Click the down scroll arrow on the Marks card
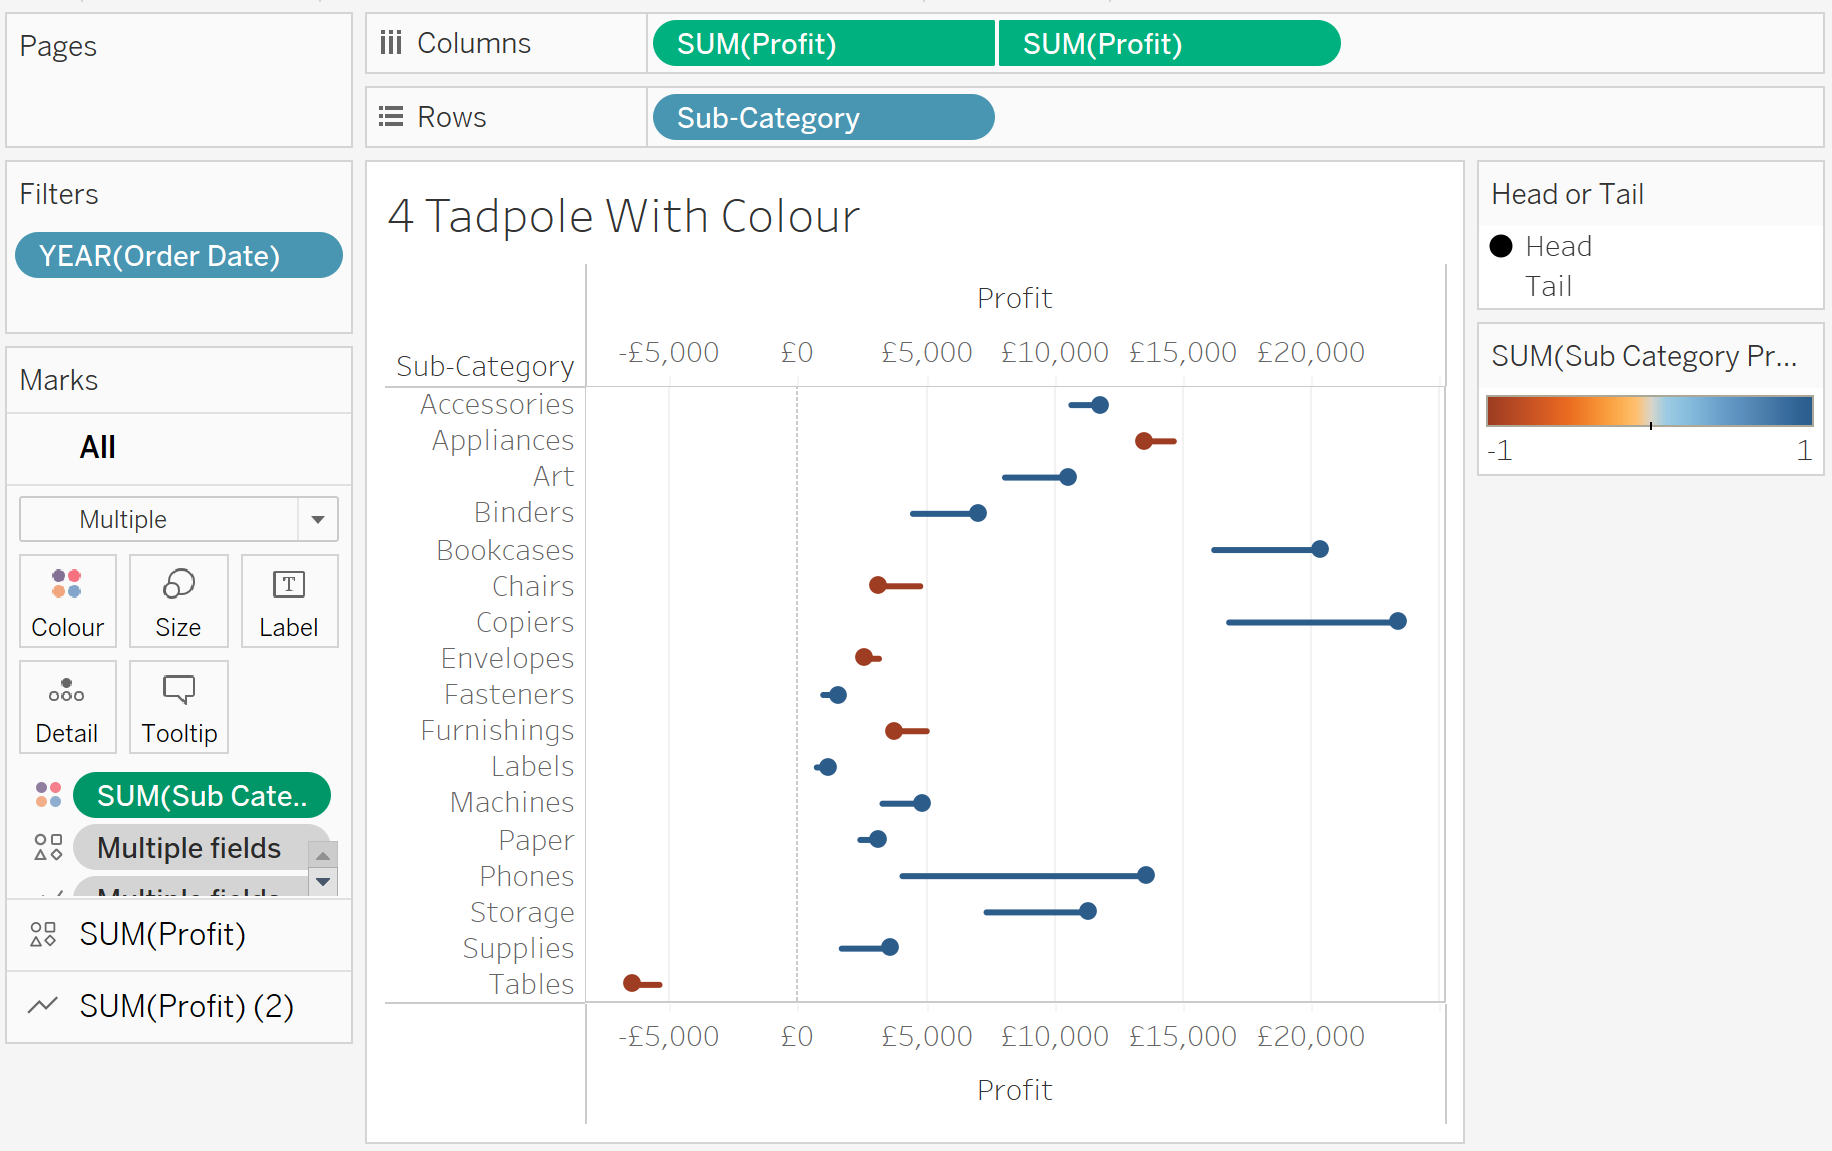The width and height of the screenshot is (1832, 1151). pos(322,882)
